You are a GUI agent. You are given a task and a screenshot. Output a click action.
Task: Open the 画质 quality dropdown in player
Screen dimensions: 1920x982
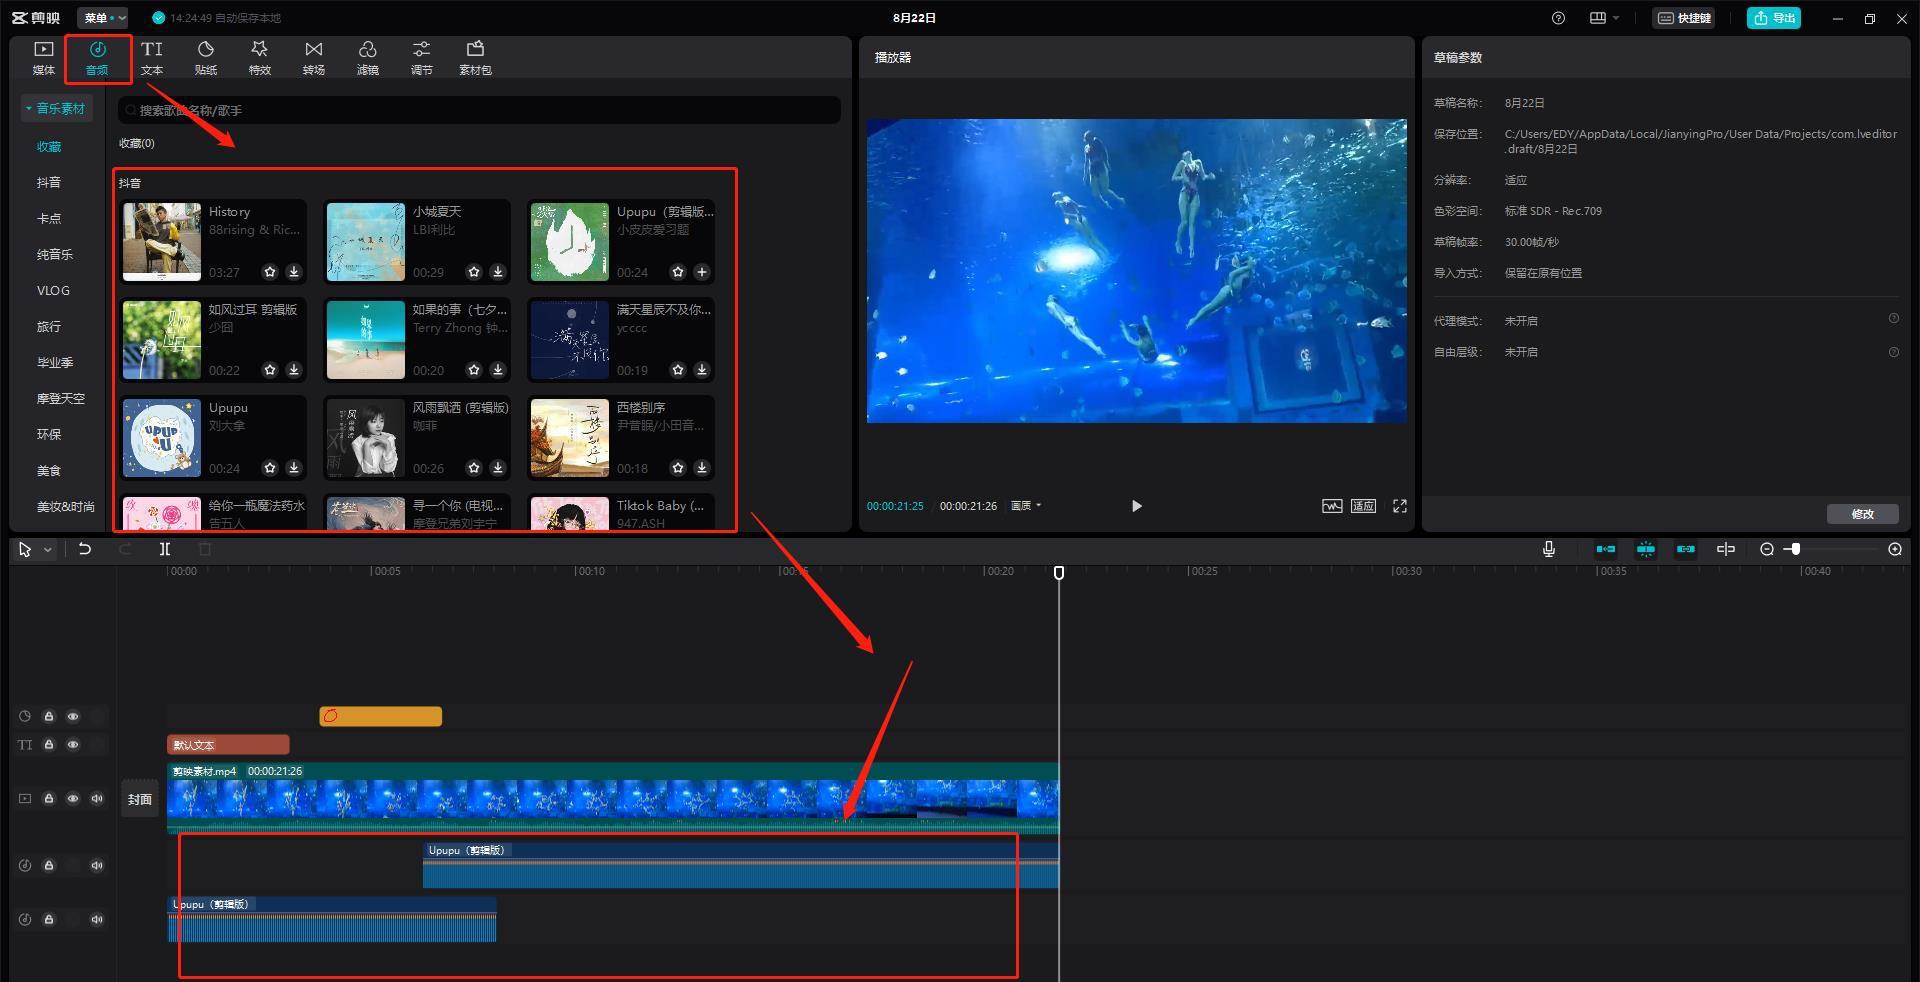[1026, 506]
